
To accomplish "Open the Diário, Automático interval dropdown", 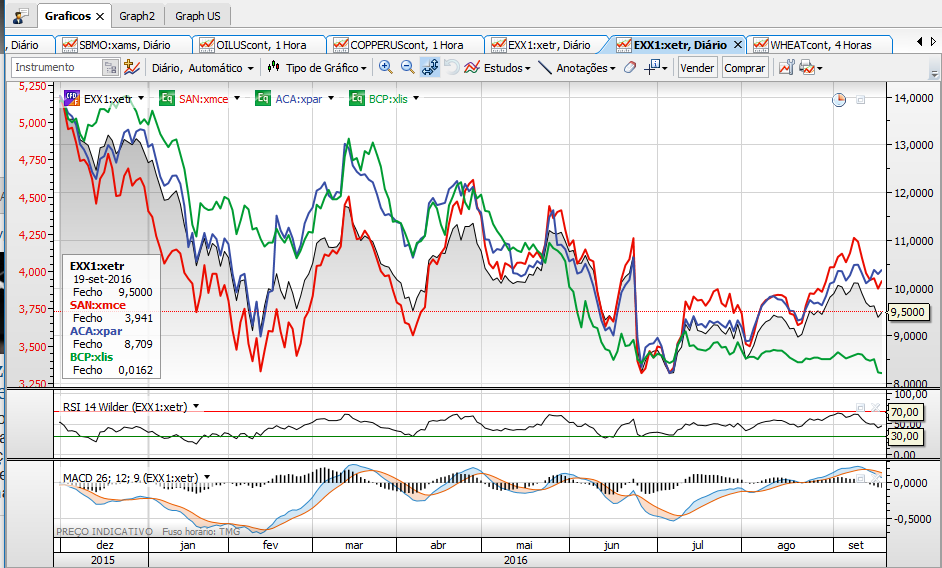I will pos(201,68).
